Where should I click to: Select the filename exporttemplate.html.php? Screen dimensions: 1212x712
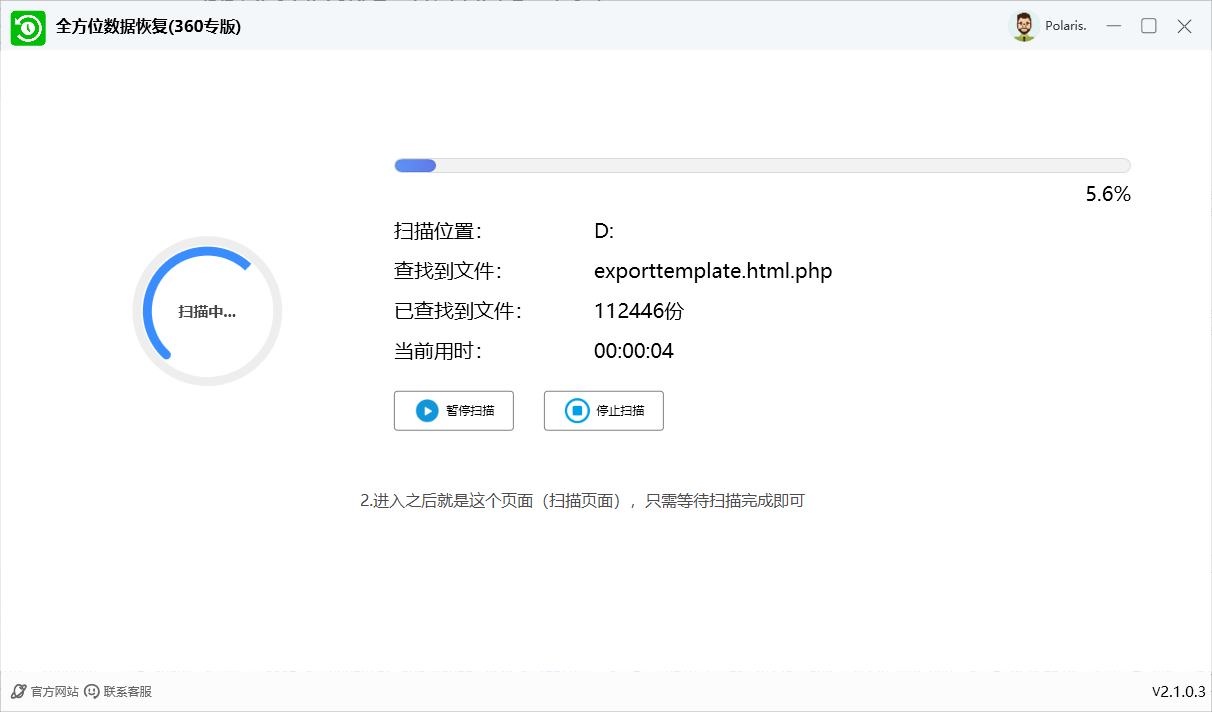point(713,270)
